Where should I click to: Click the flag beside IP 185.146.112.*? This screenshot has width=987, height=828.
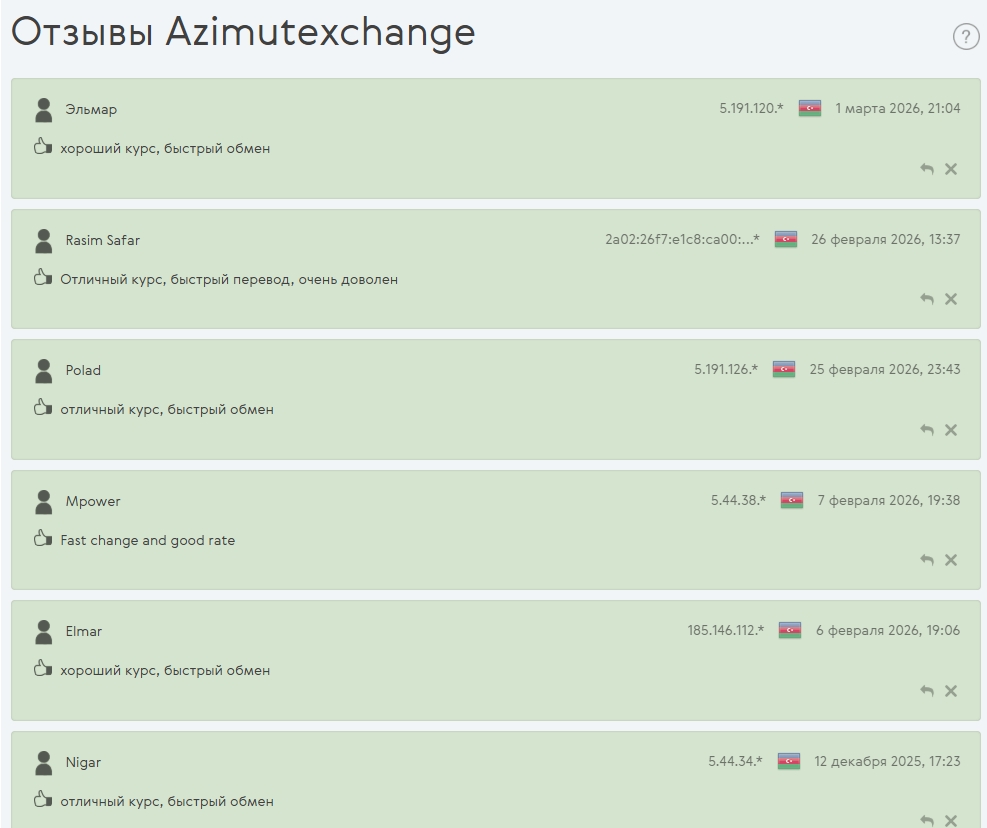(x=790, y=630)
